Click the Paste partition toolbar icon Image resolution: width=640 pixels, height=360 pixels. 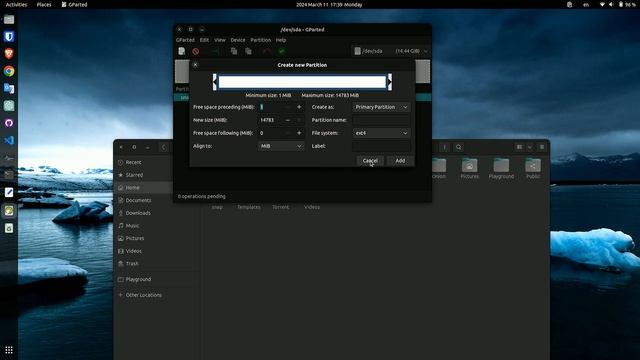tap(248, 51)
